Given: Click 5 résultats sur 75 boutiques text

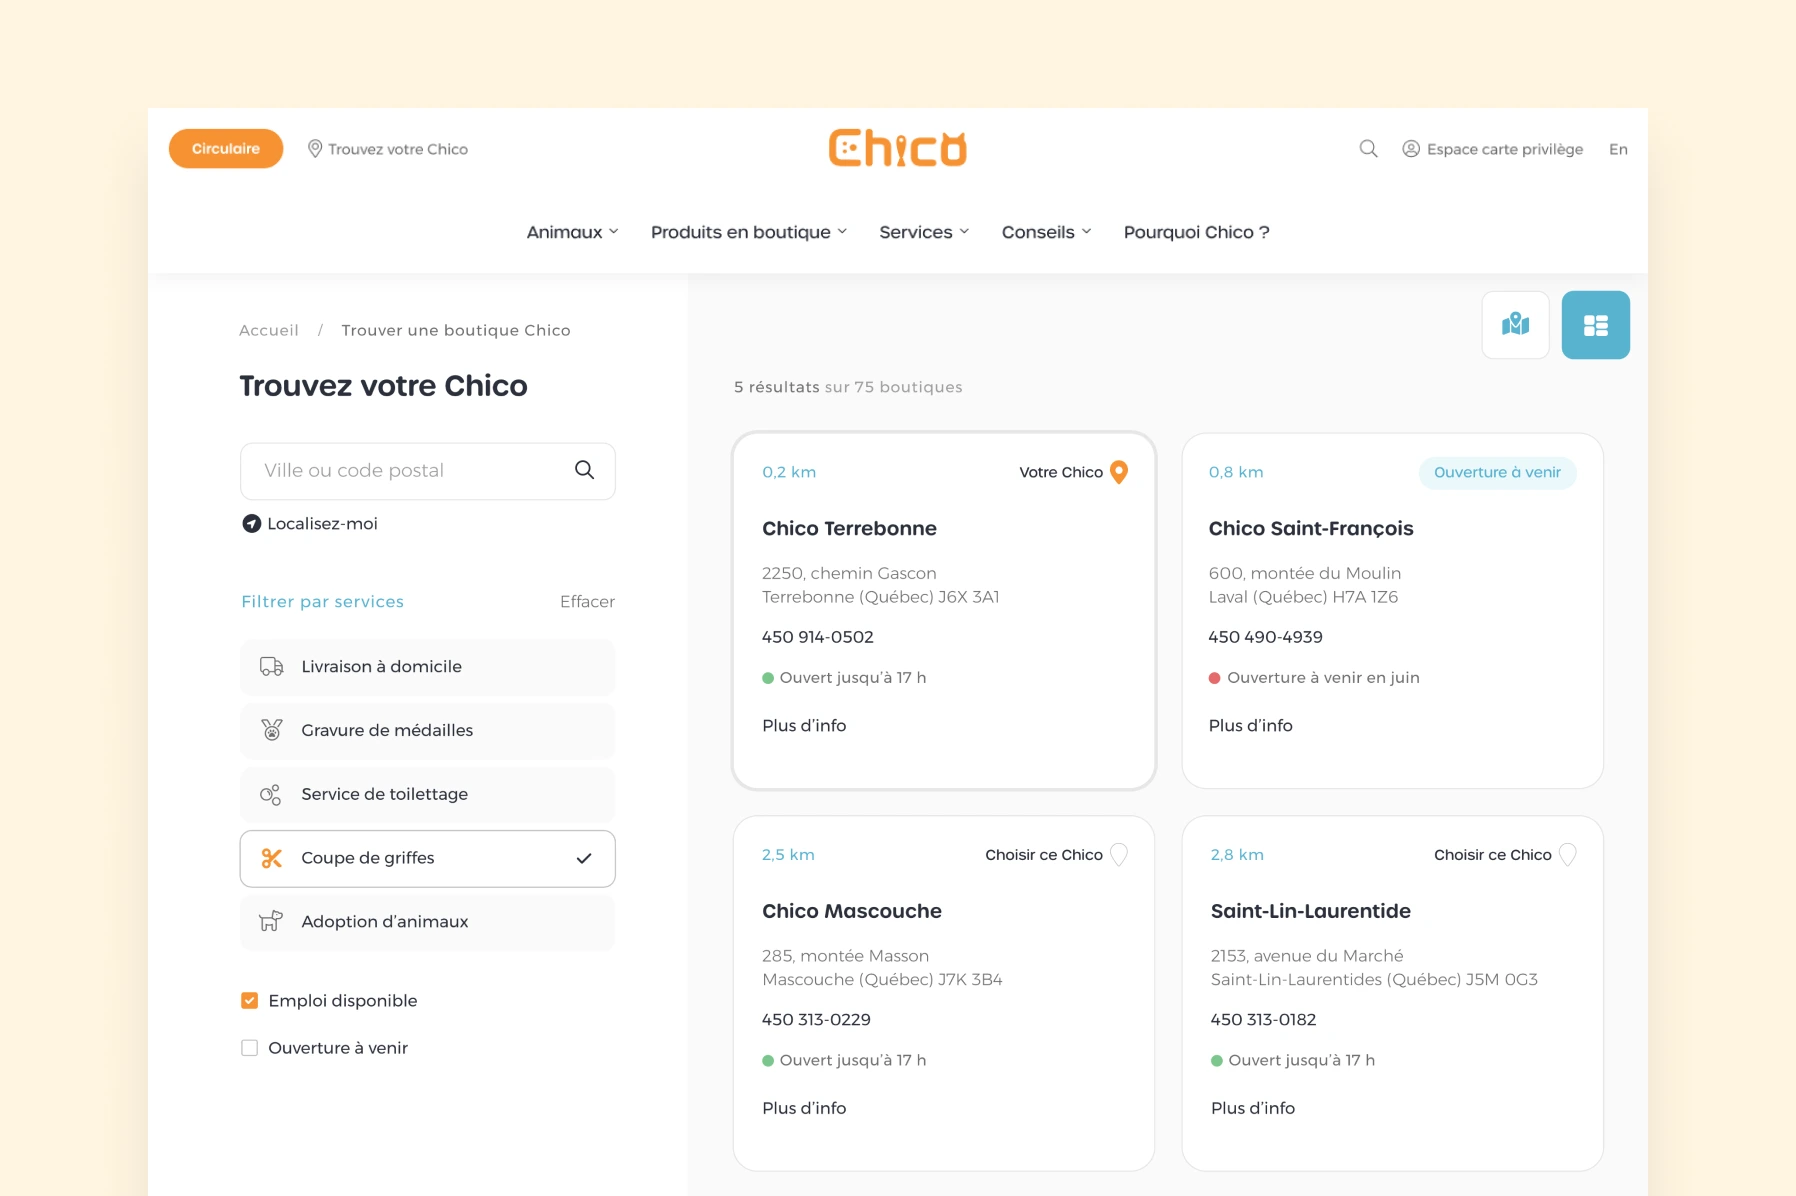Looking at the screenshot, I should click(848, 387).
